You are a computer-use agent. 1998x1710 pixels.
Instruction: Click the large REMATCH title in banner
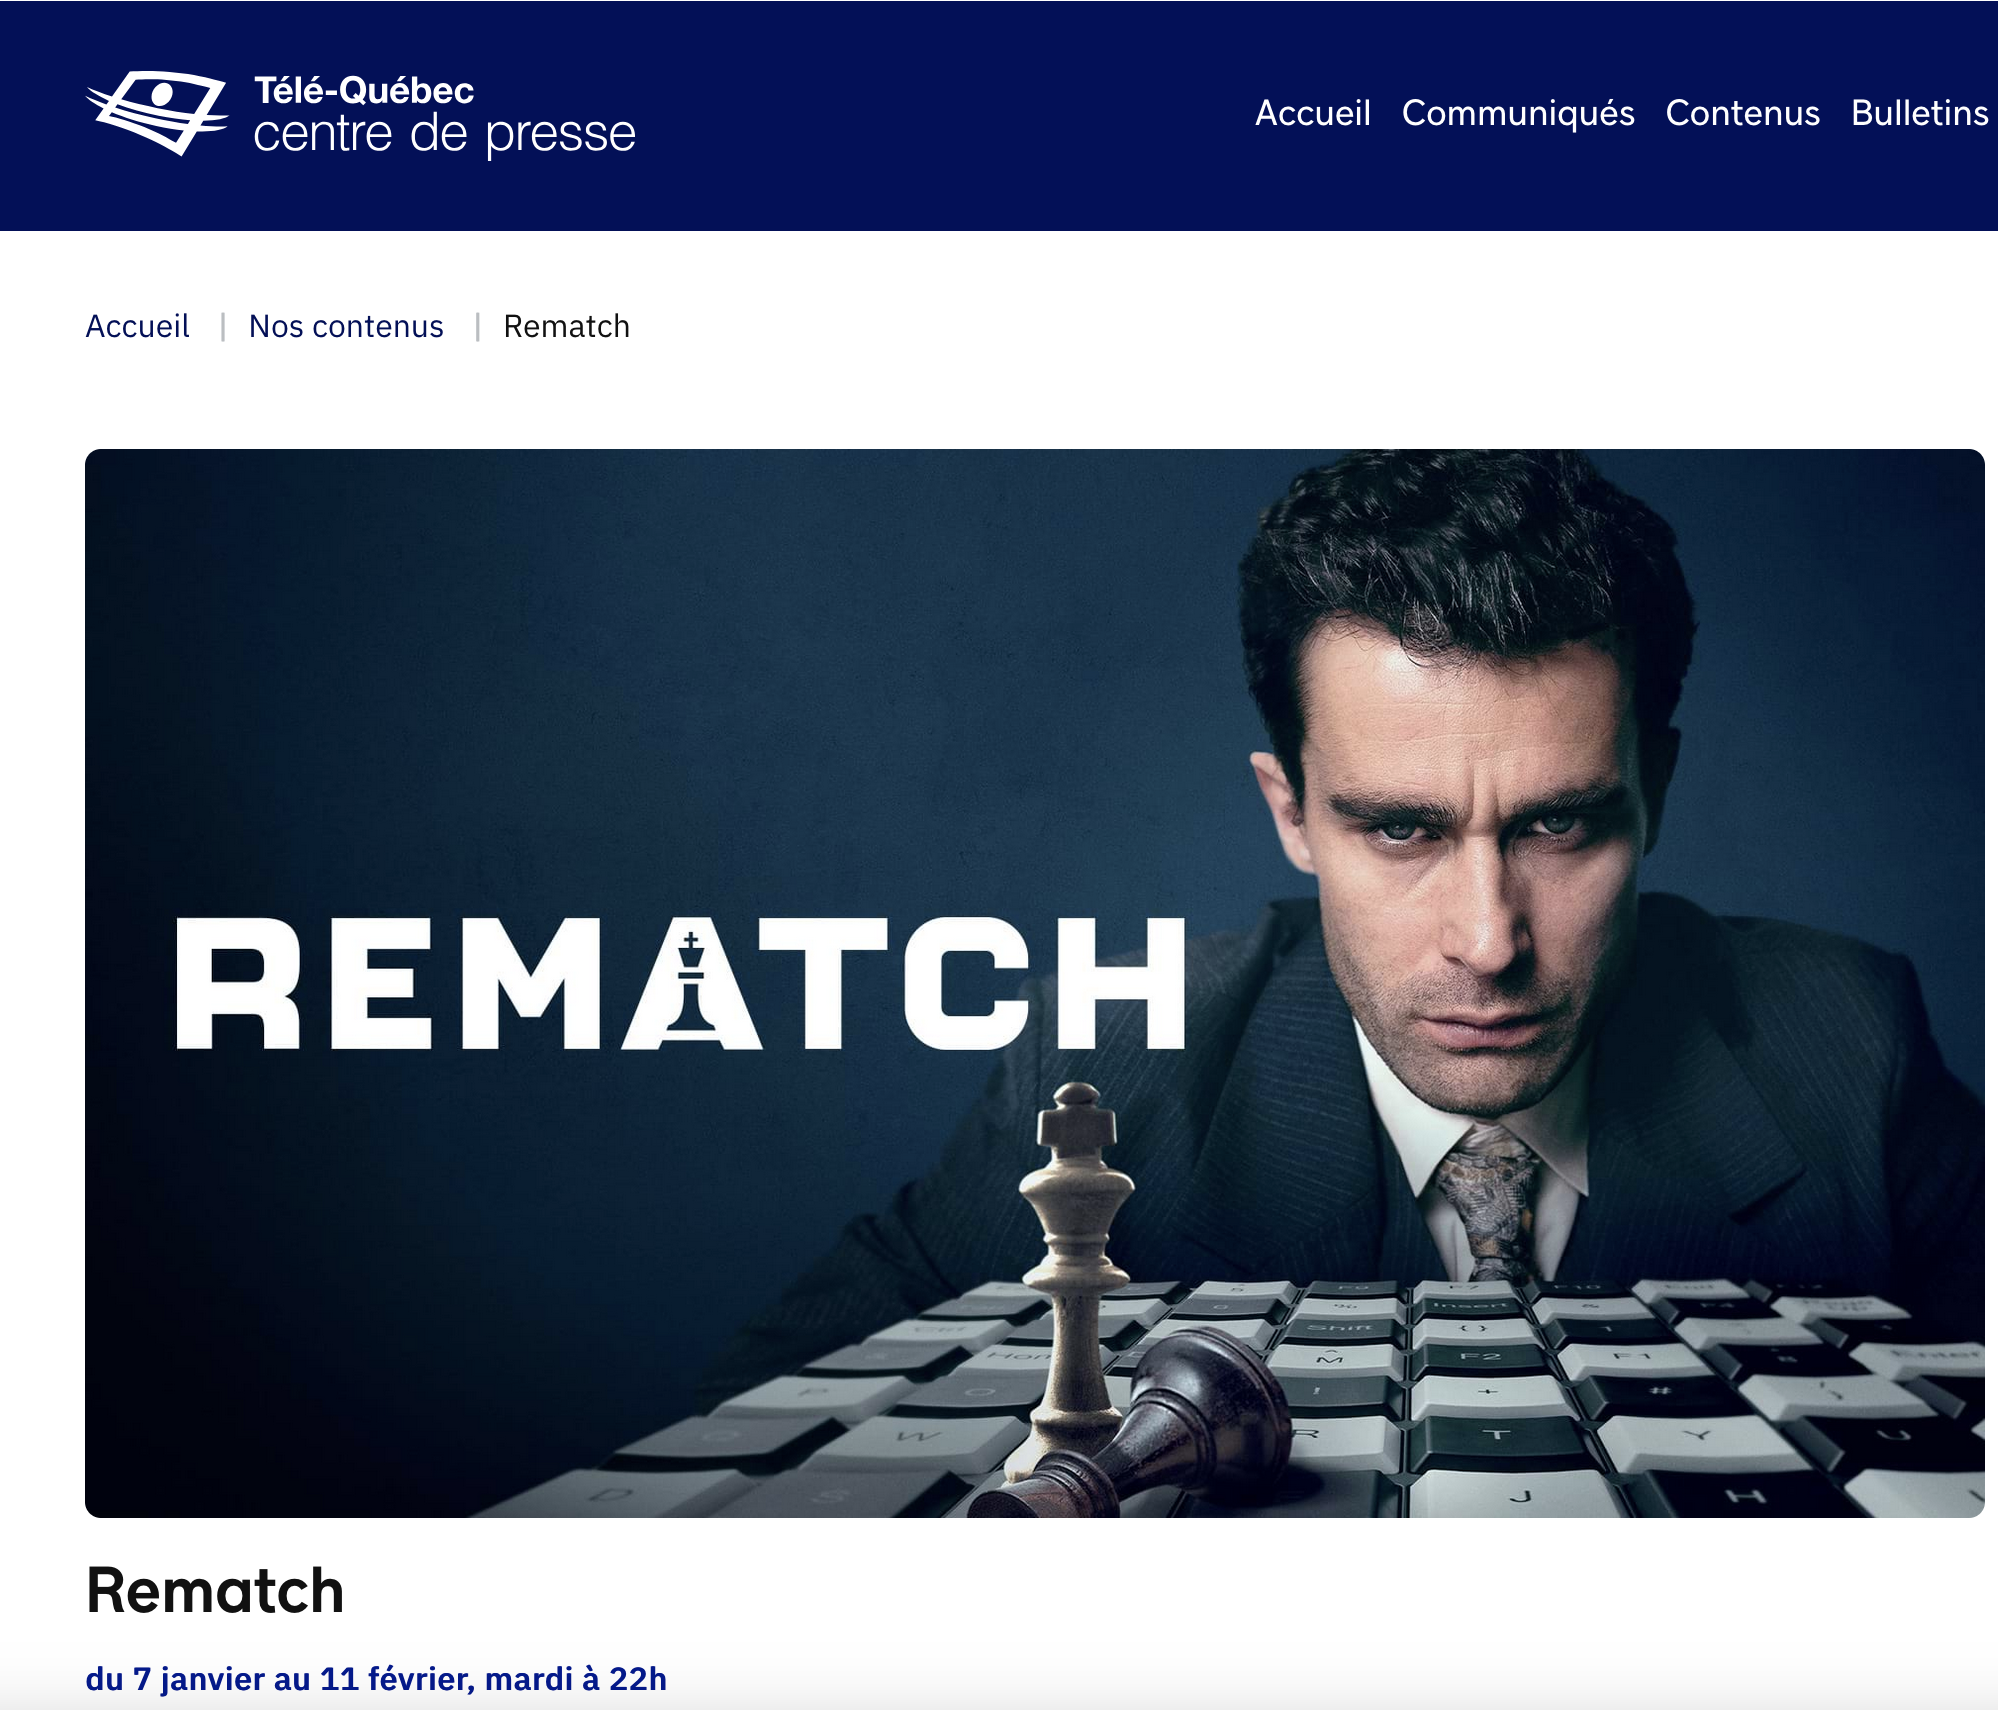680,983
